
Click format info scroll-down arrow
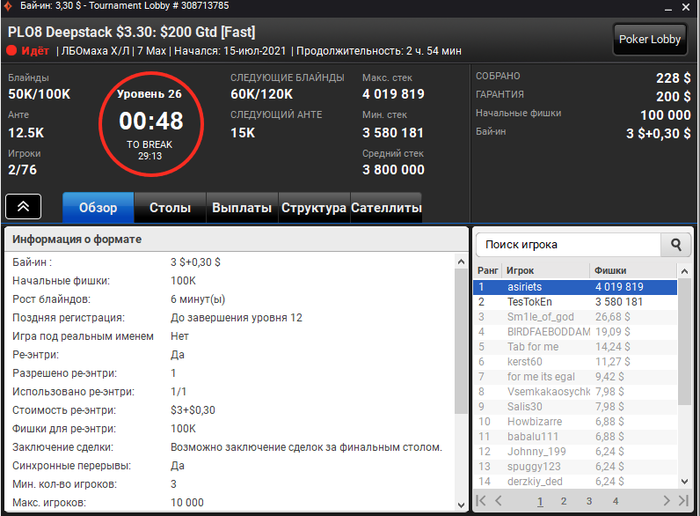click(461, 505)
